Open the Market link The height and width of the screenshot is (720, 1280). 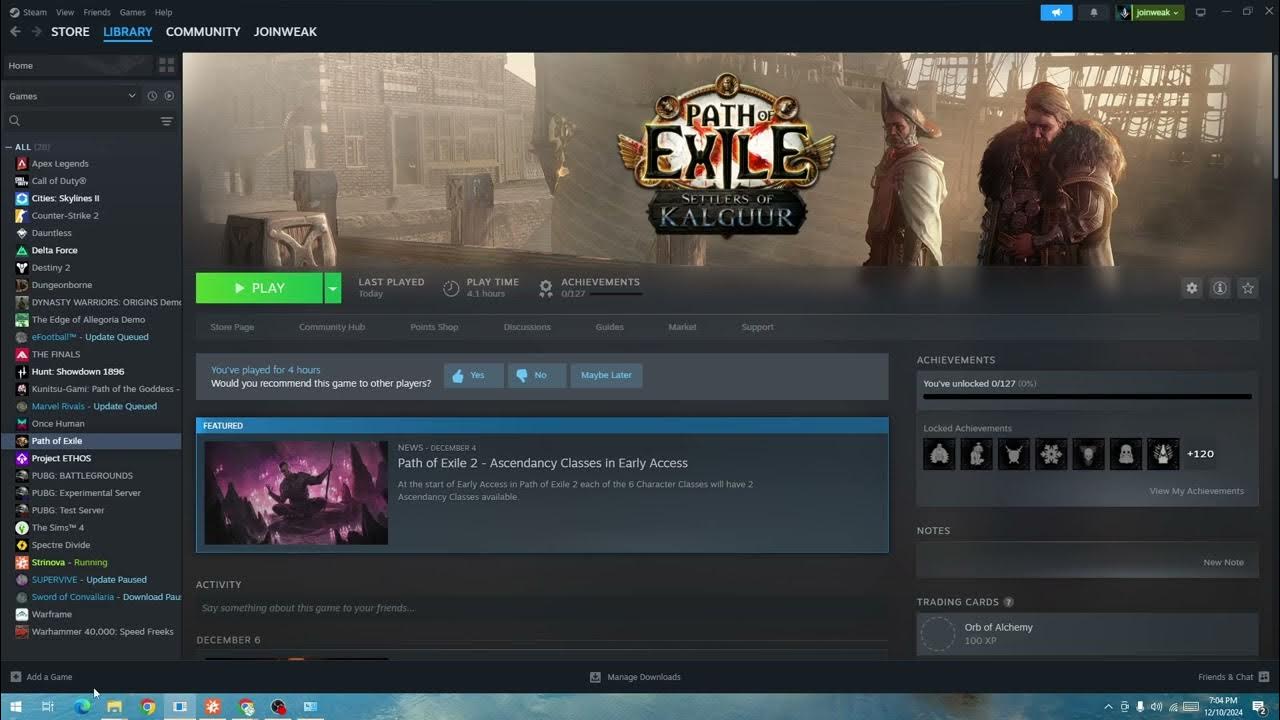pos(683,327)
